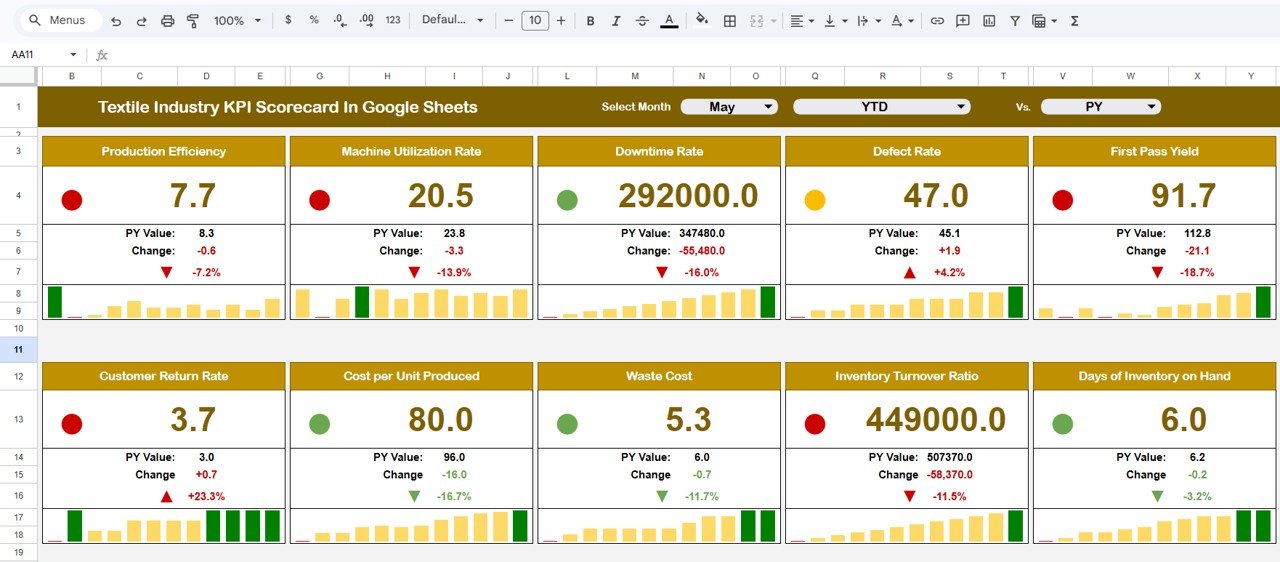Viewport: 1280px width, 562px height.
Task: Toggle Strikethrough formatting
Action: tap(643, 21)
